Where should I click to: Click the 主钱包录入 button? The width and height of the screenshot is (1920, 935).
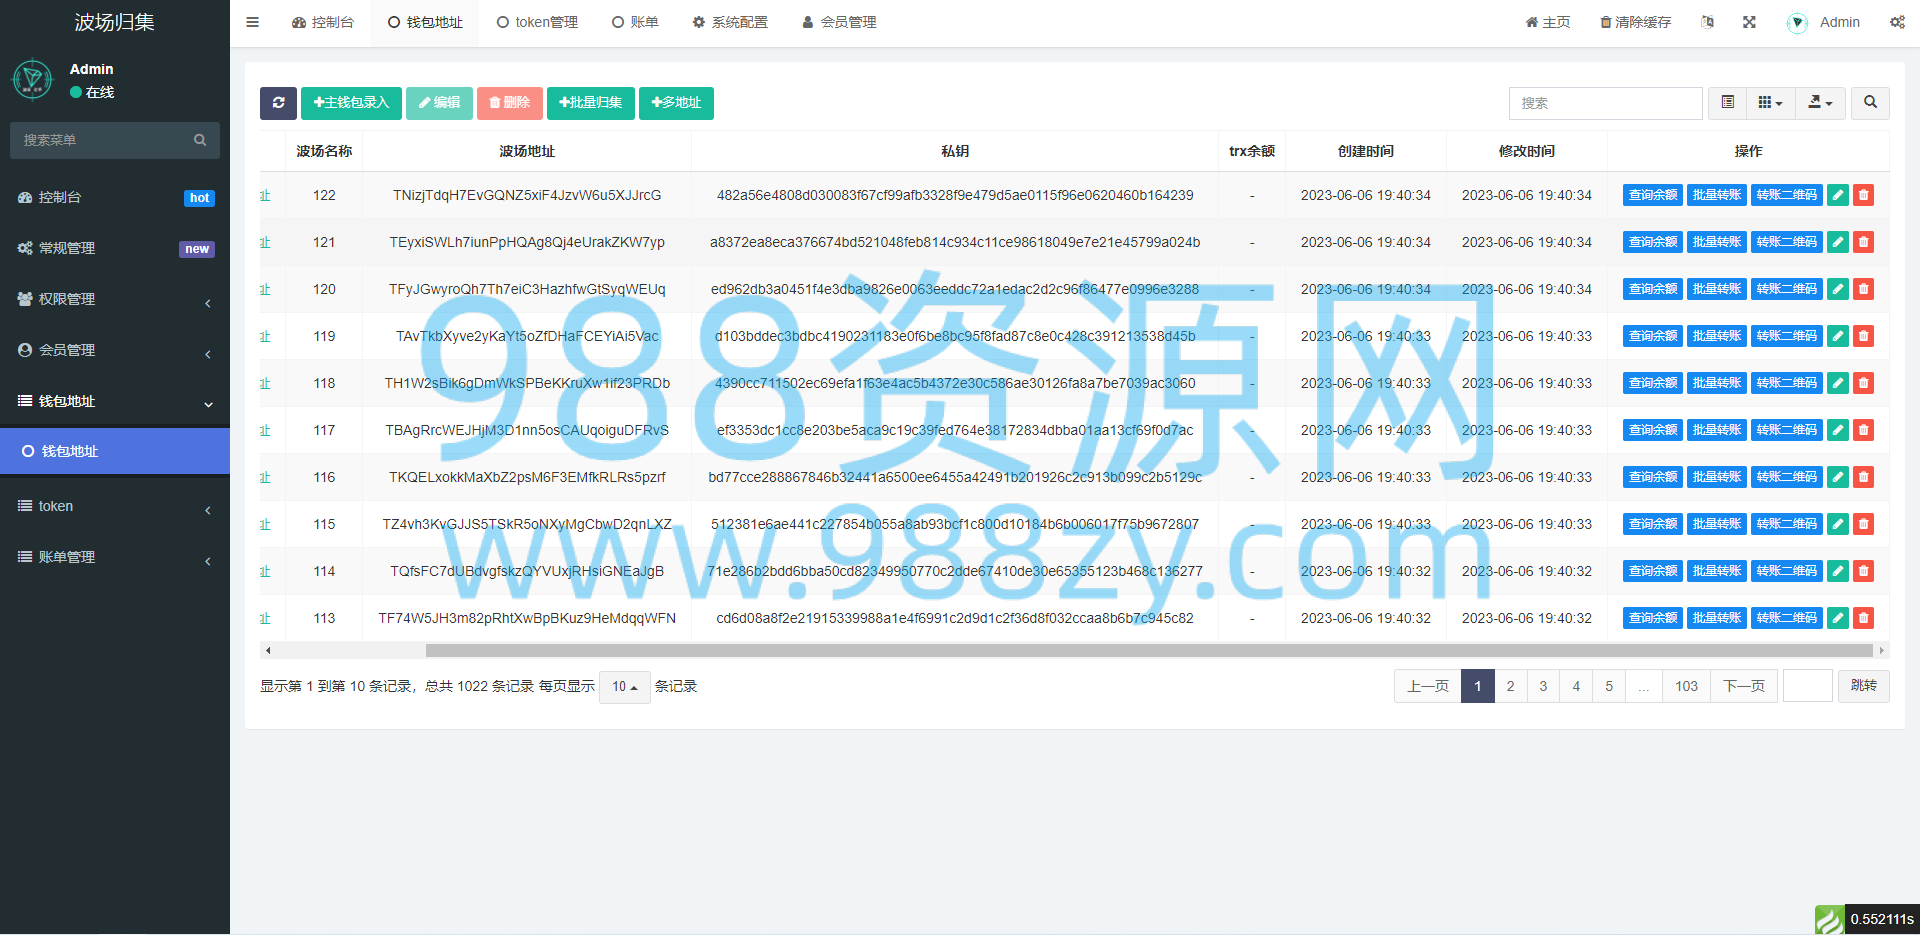351,103
